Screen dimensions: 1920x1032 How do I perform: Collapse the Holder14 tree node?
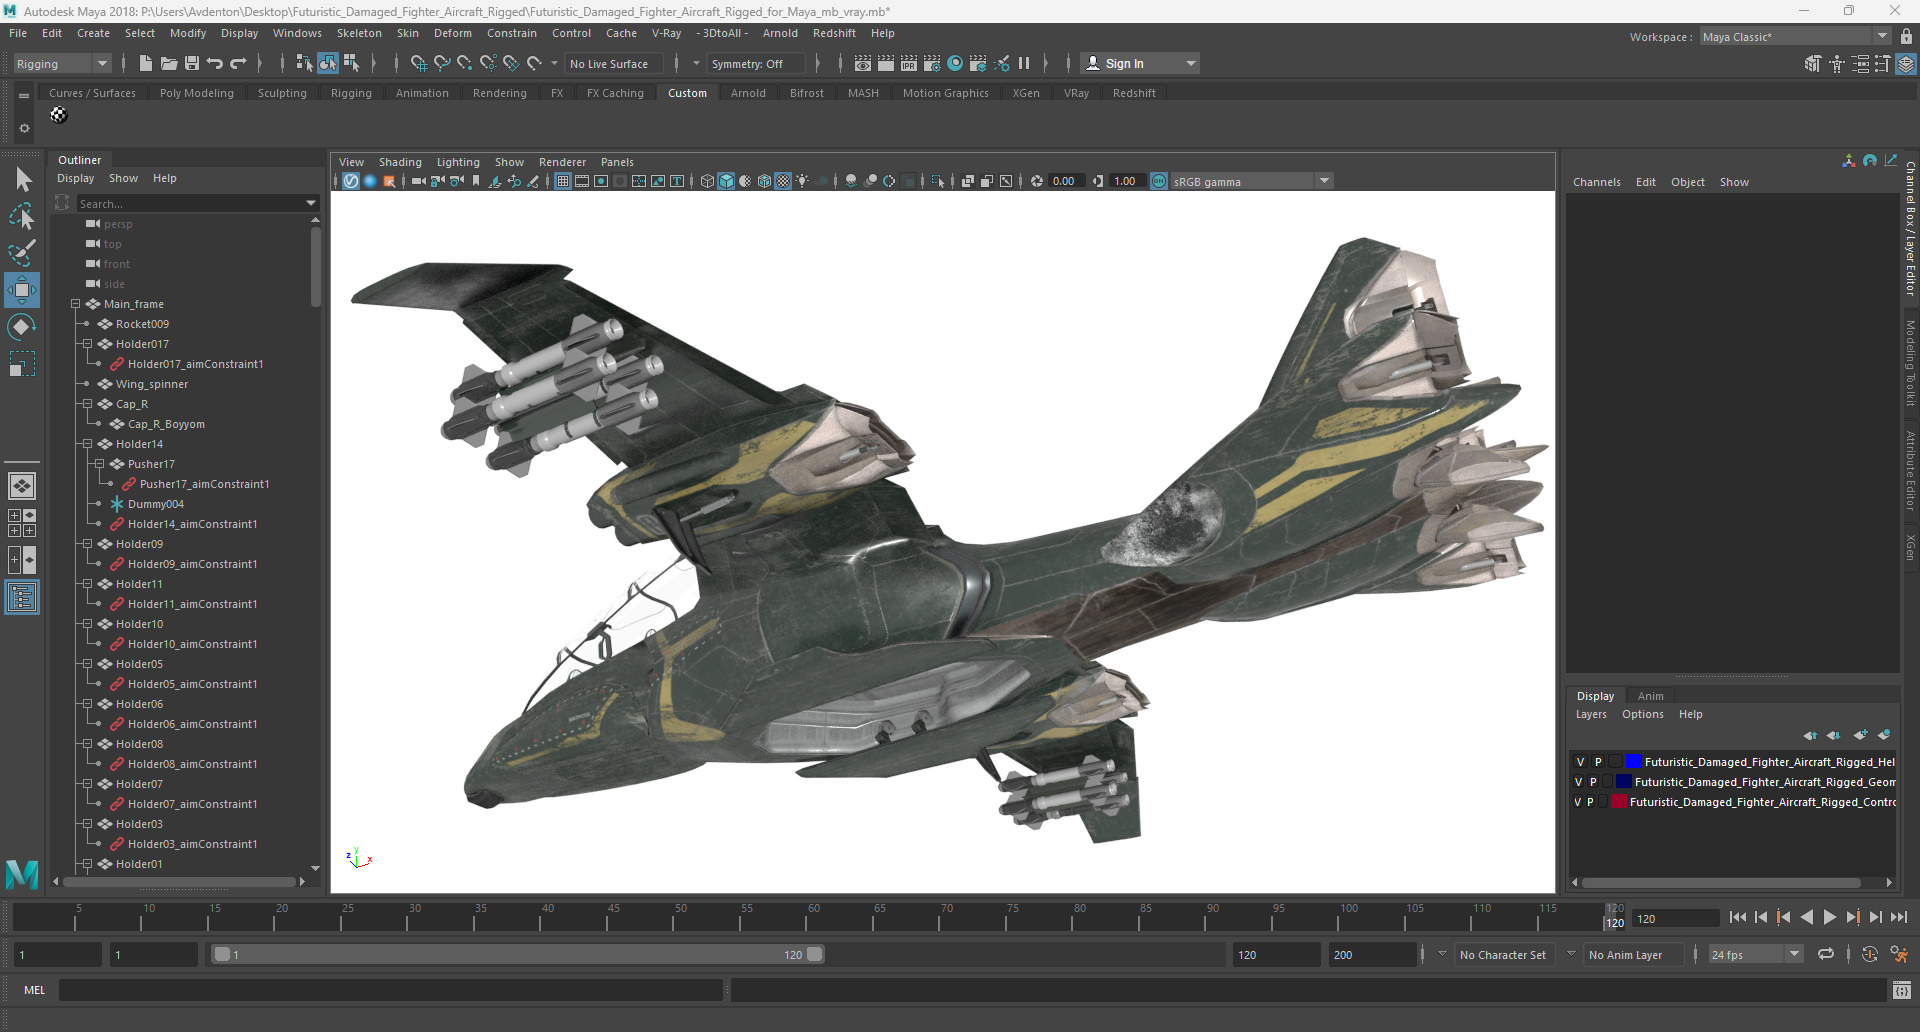point(87,444)
